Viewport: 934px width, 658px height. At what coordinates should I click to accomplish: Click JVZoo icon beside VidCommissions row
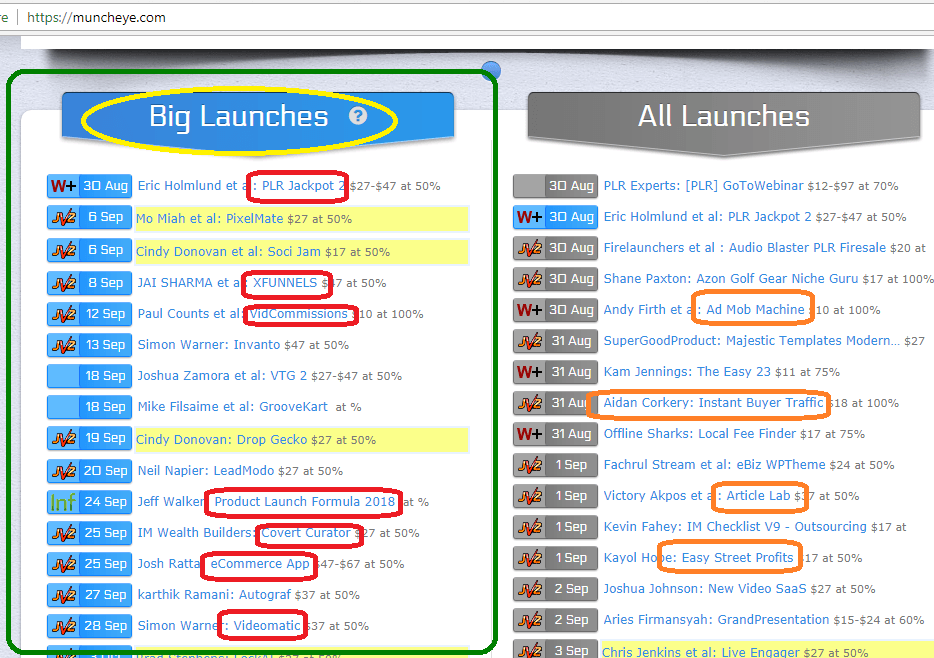point(63,314)
